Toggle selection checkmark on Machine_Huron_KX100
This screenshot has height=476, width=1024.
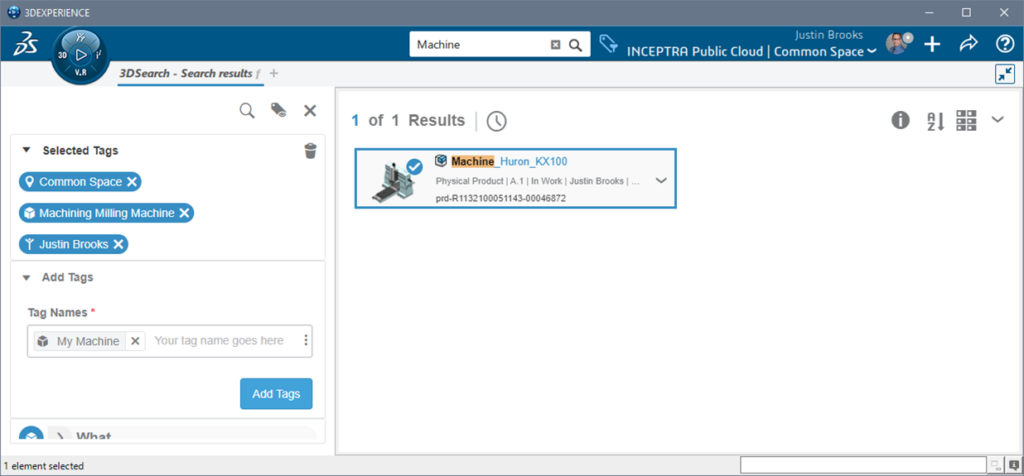[414, 166]
